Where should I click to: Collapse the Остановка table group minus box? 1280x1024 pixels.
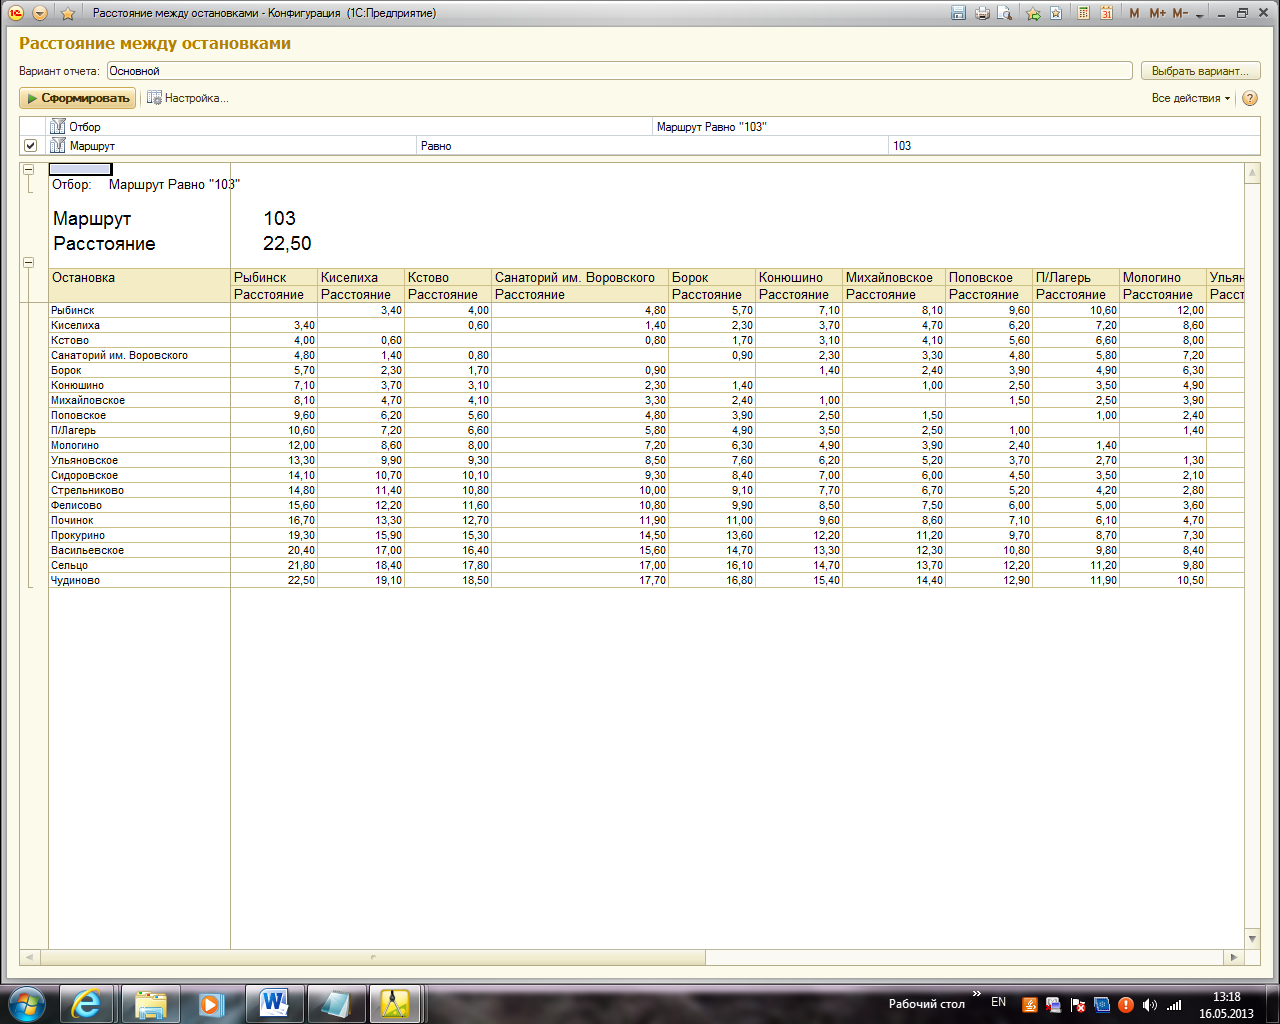(28, 263)
